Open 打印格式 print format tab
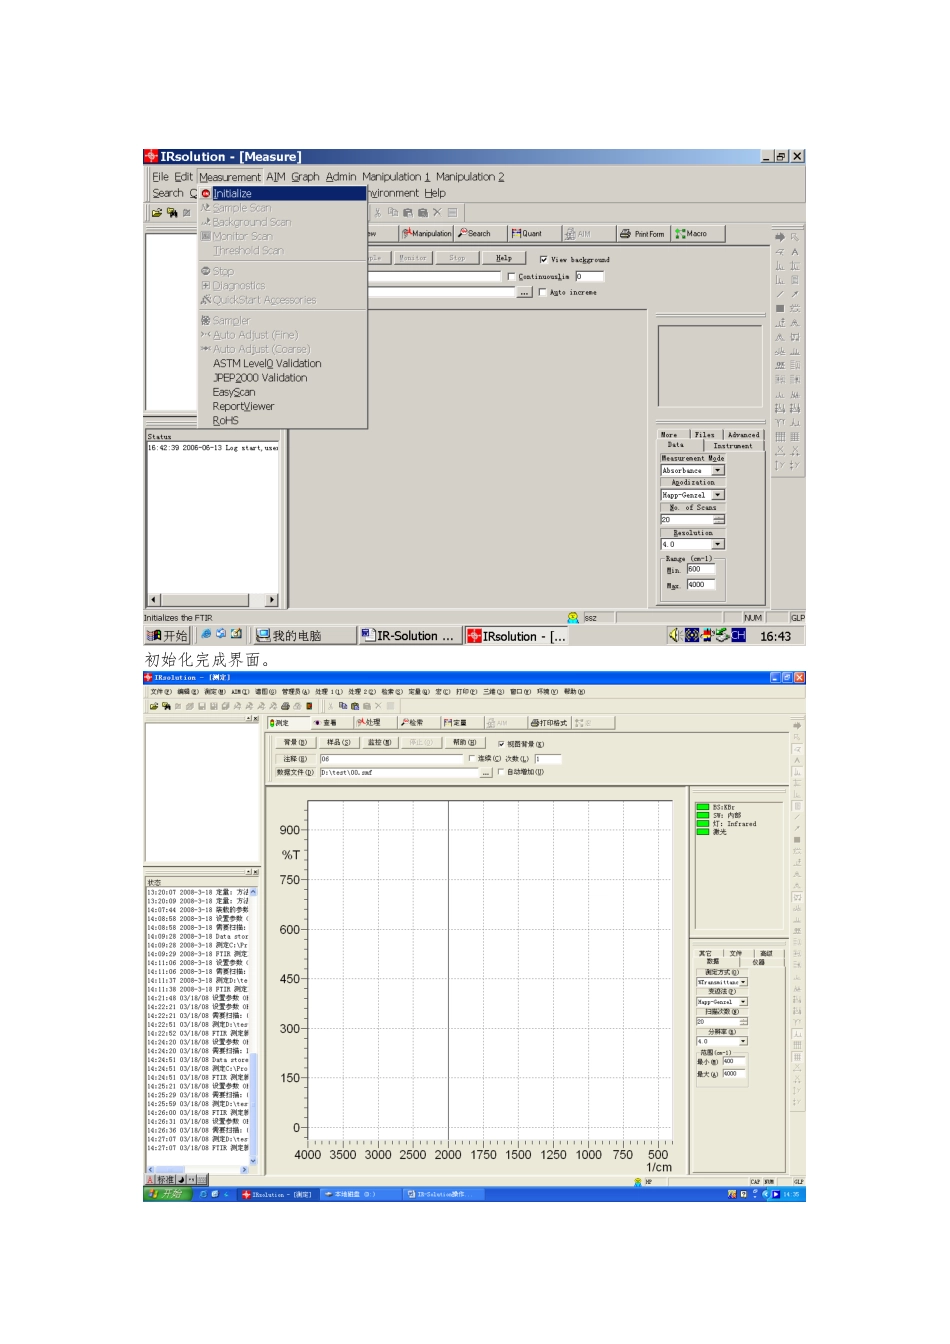Viewport: 950px width, 1344px height. pyautogui.click(x=549, y=723)
